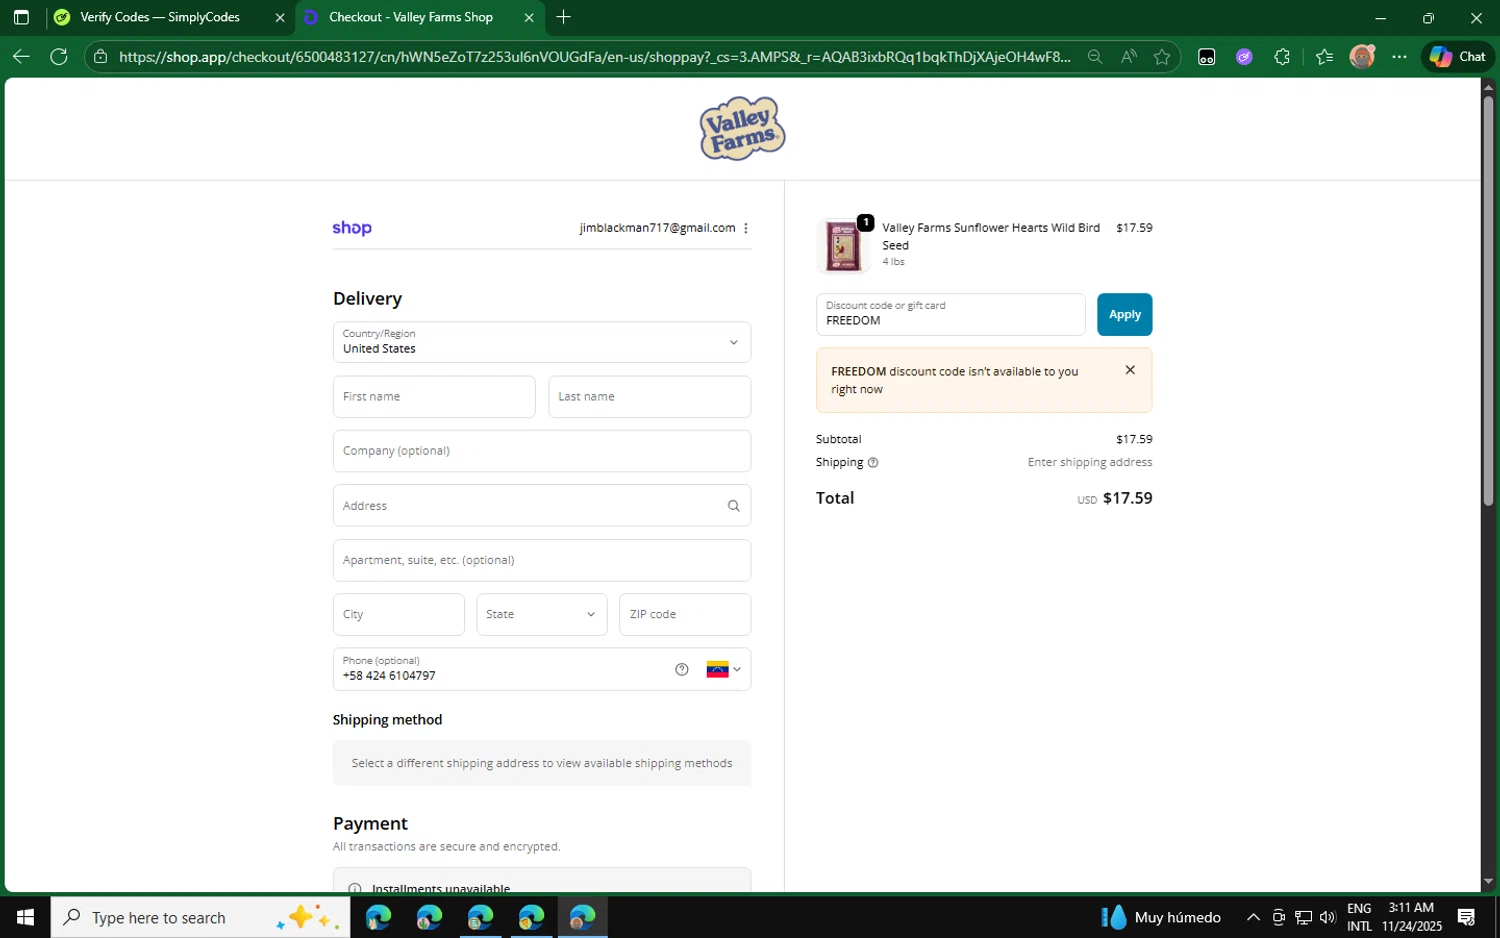
Task: Click the Address input field
Action: (542, 506)
